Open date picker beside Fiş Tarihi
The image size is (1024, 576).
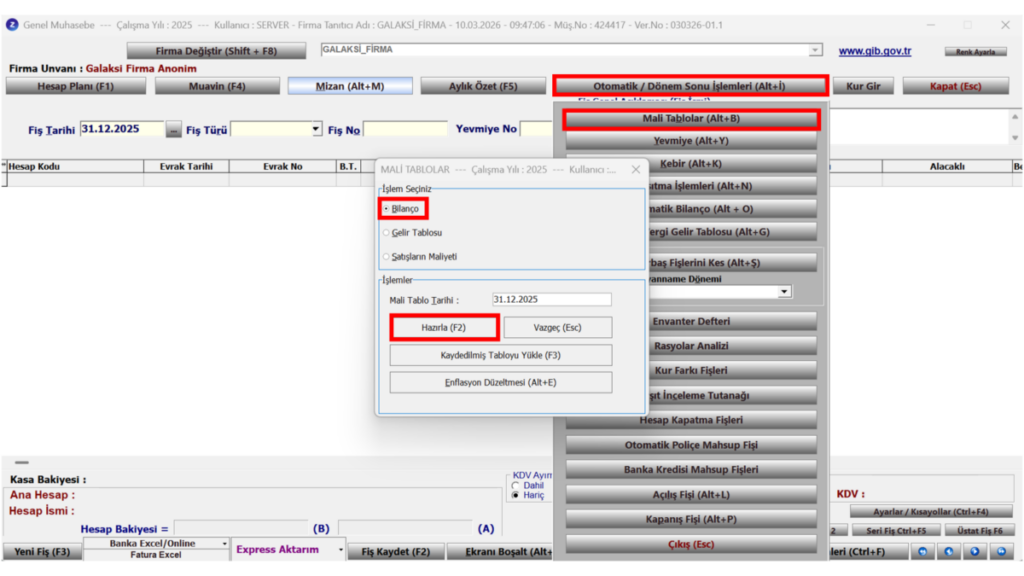click(x=173, y=129)
